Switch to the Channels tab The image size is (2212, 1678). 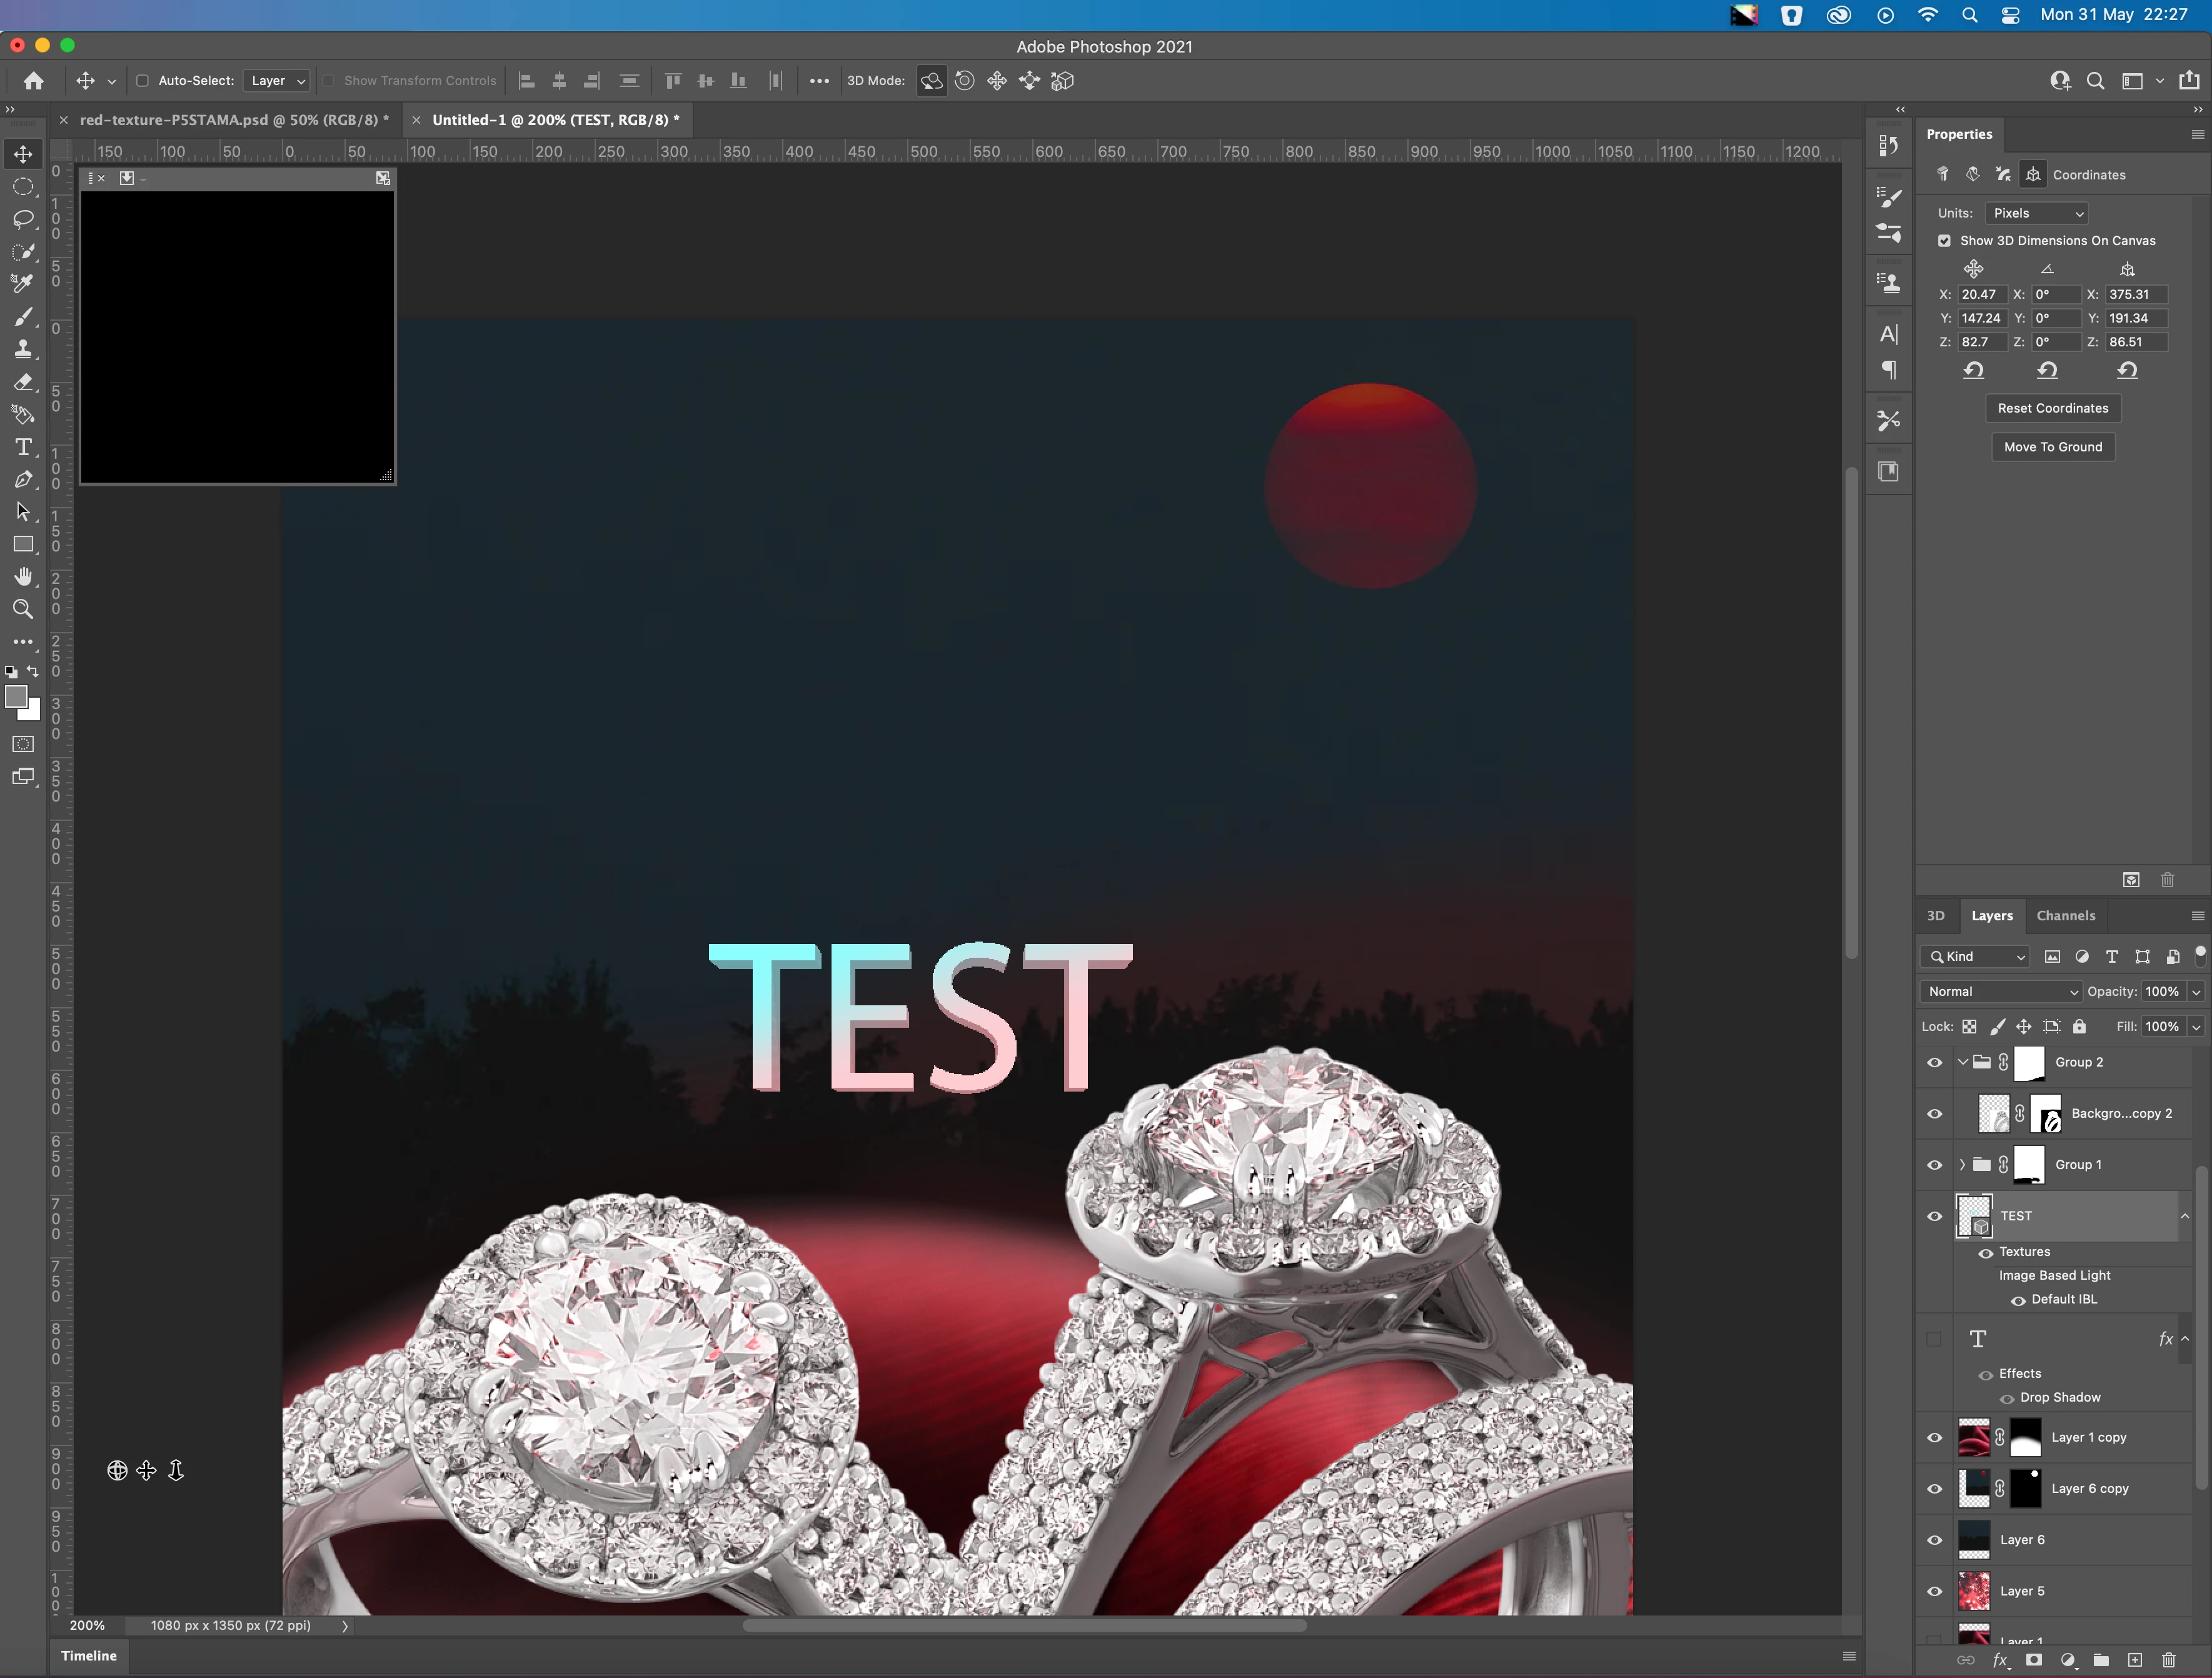[x=2065, y=916]
